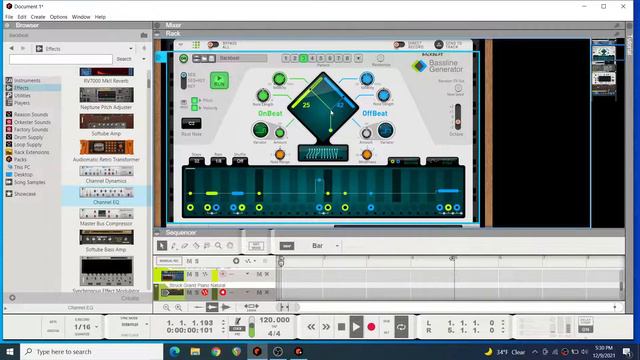Click the transport Stop button
This screenshot has width=640, height=360.
pyautogui.click(x=341, y=327)
